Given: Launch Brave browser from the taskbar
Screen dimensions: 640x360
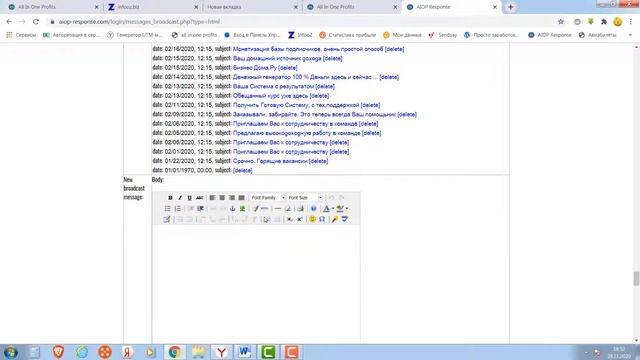Looking at the screenshot, I should click(x=58, y=352).
